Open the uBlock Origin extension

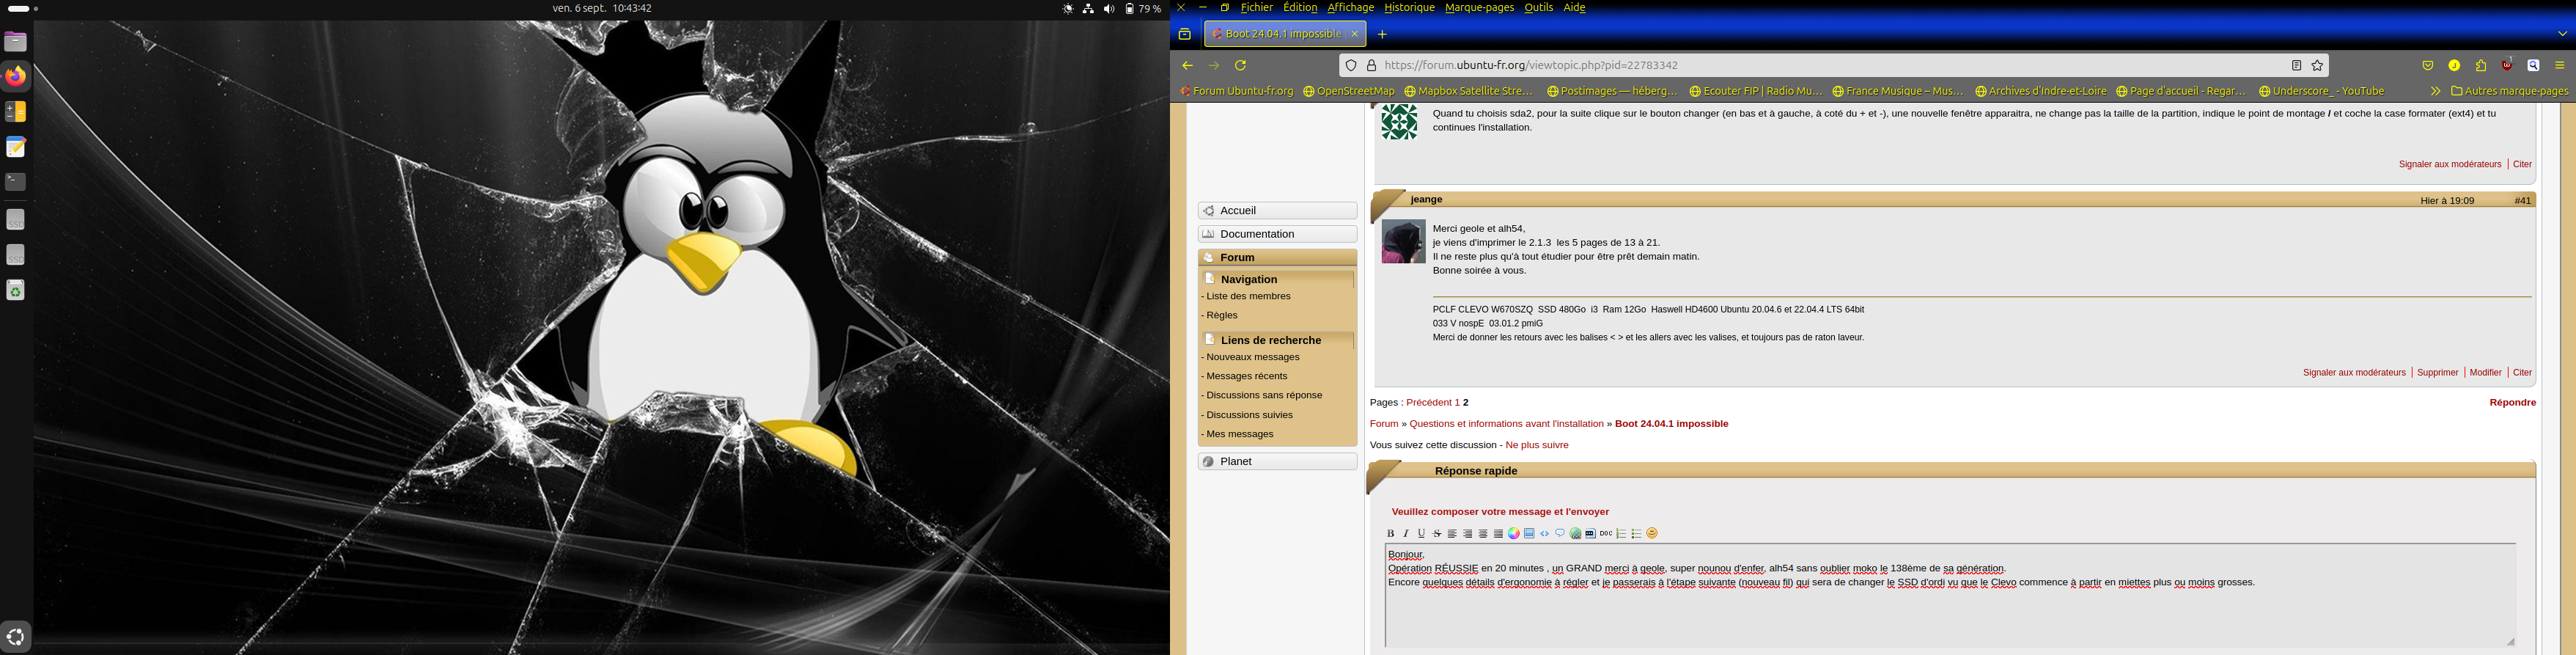2507,66
